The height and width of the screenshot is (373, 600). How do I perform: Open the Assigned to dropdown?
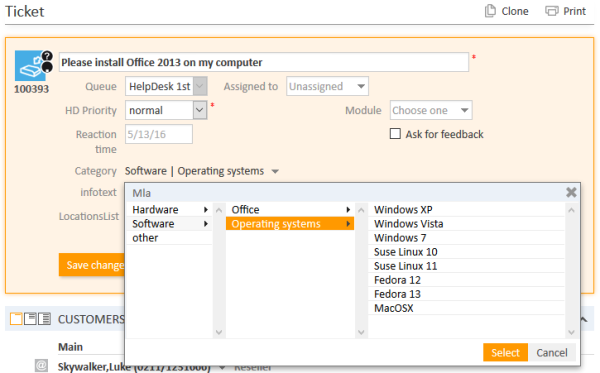327,86
